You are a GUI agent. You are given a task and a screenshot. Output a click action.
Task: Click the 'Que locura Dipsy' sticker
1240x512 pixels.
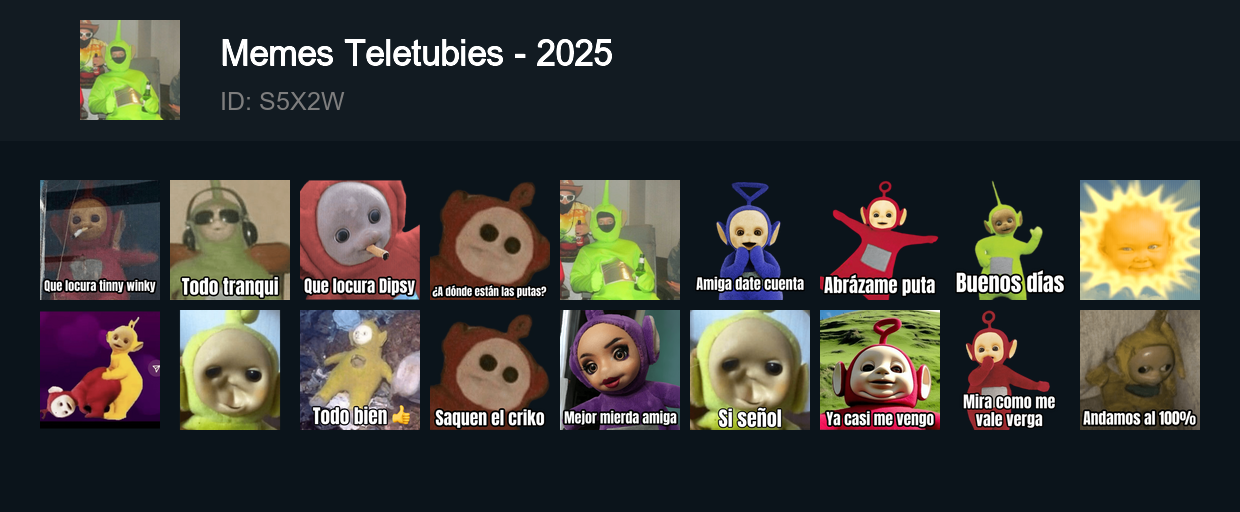tap(360, 240)
